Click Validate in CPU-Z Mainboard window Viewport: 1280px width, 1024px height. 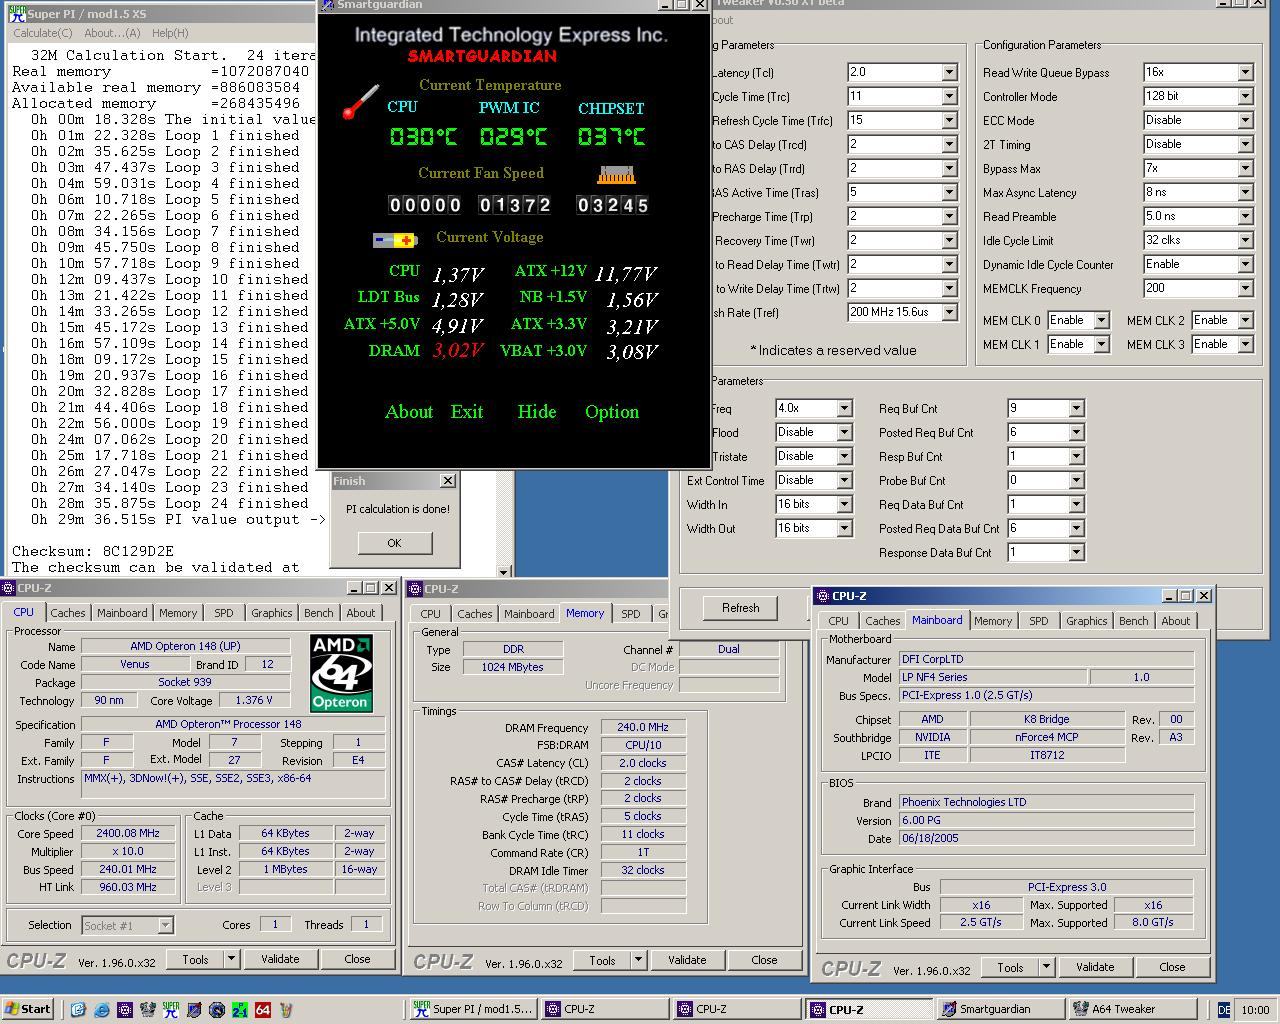click(1094, 967)
